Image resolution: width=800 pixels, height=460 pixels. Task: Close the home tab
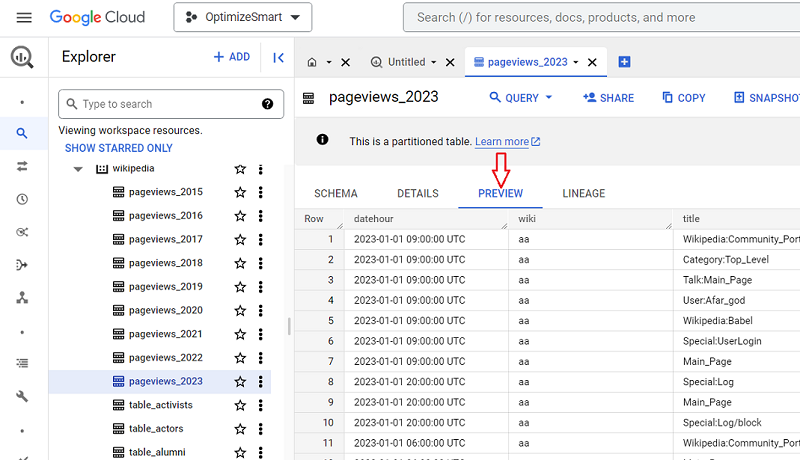pos(346,62)
